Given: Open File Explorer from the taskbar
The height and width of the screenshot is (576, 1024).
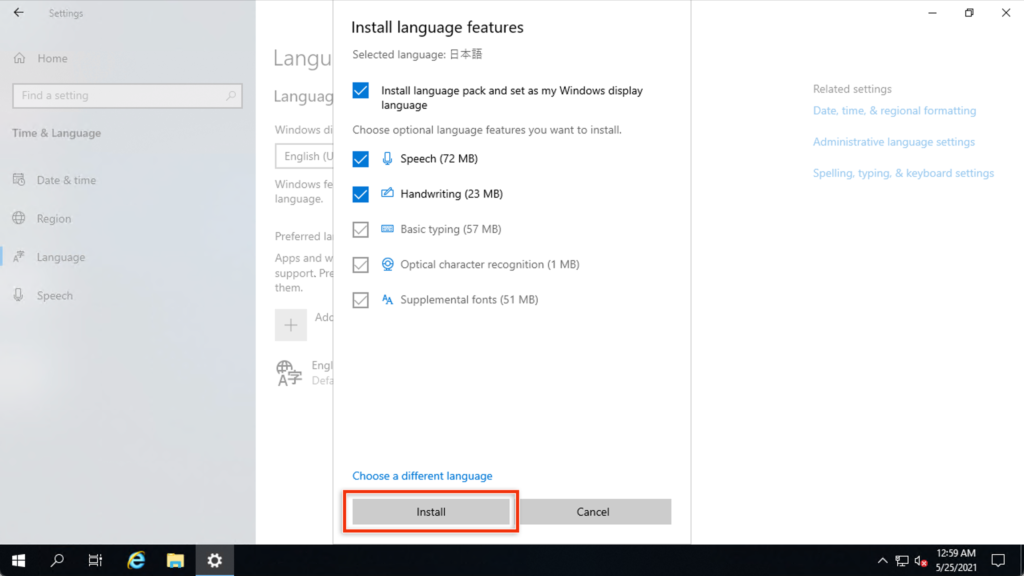Looking at the screenshot, I should (175, 560).
